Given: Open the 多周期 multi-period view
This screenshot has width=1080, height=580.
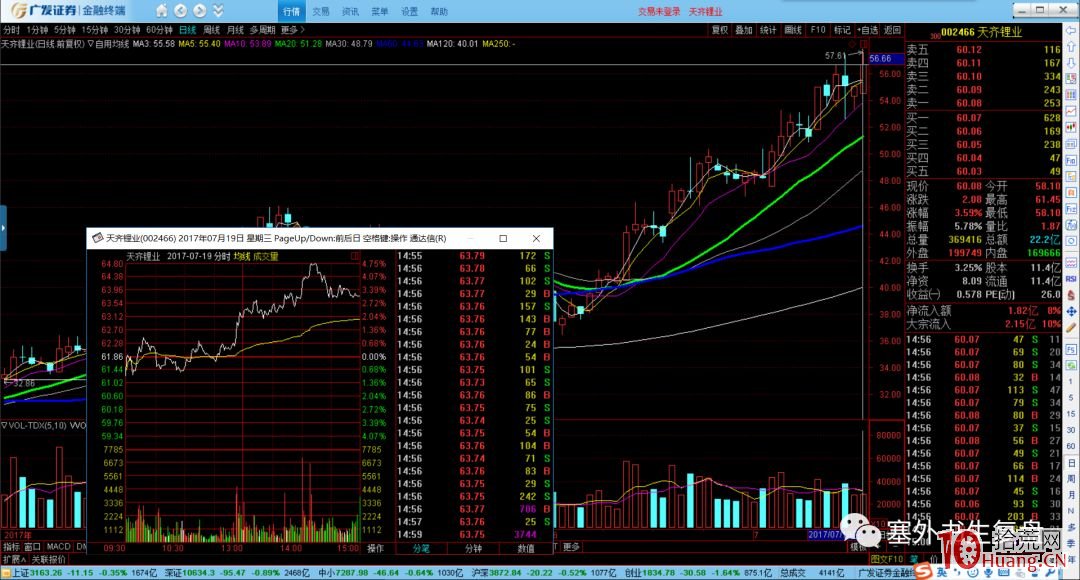Looking at the screenshot, I should (x=262, y=30).
